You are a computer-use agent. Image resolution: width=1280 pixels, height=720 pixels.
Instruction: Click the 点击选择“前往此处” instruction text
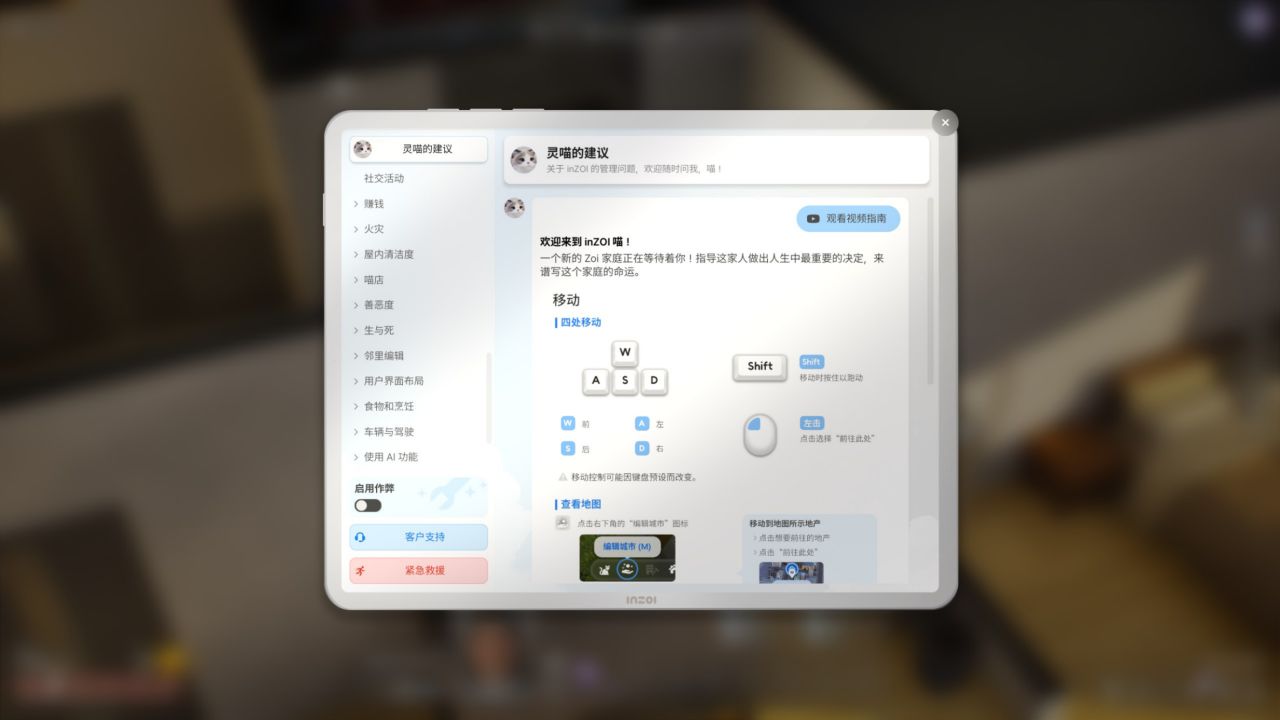pyautogui.click(x=838, y=439)
